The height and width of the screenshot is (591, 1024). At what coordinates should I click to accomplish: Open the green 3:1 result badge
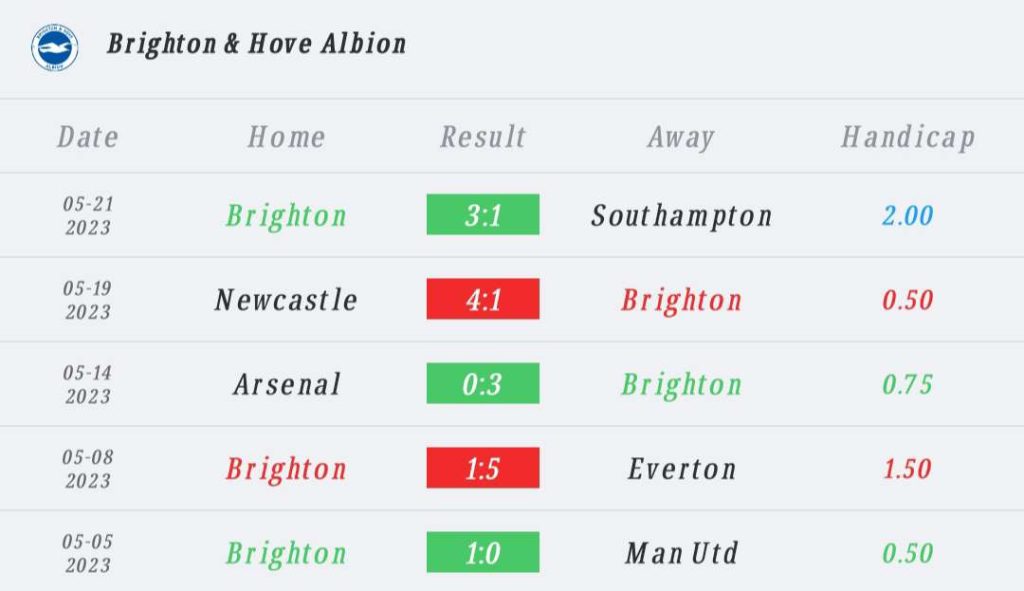pos(483,215)
